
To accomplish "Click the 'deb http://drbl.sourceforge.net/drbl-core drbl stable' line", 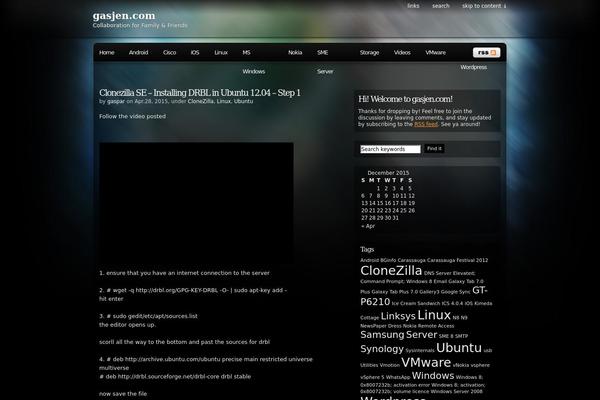I will click(x=175, y=377).
